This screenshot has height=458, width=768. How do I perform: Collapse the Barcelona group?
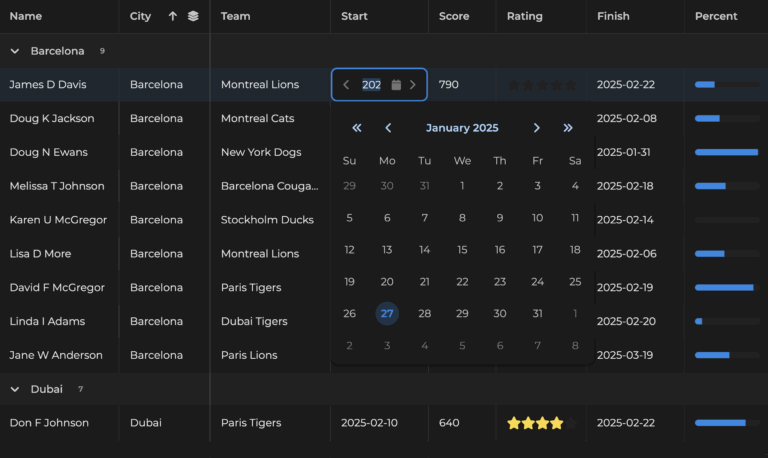click(15, 51)
